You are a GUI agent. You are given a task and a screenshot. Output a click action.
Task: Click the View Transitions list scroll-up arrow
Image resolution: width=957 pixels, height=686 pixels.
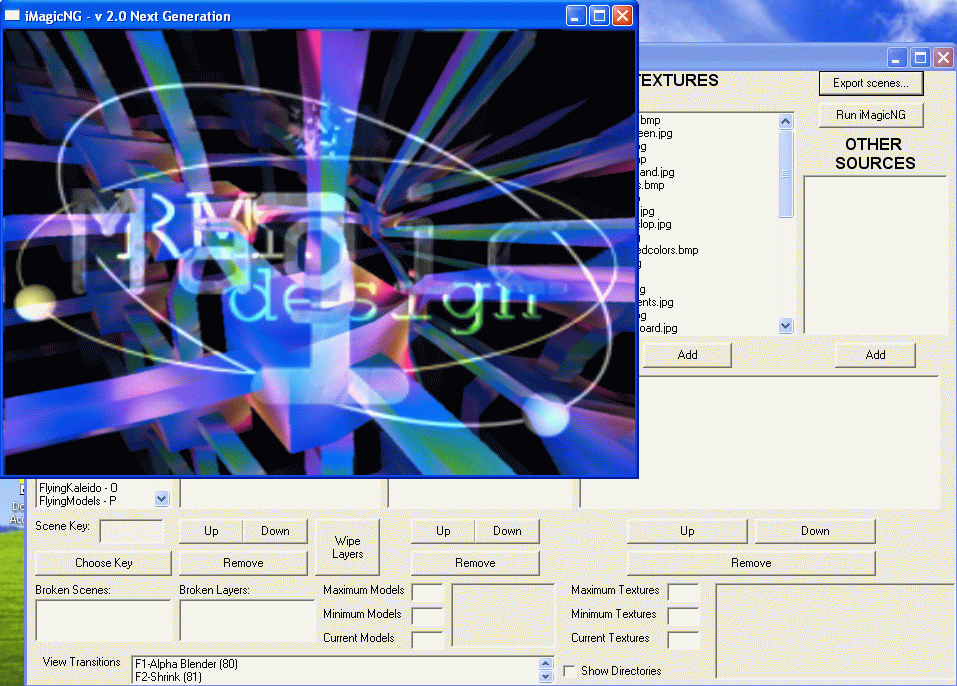(x=546, y=663)
